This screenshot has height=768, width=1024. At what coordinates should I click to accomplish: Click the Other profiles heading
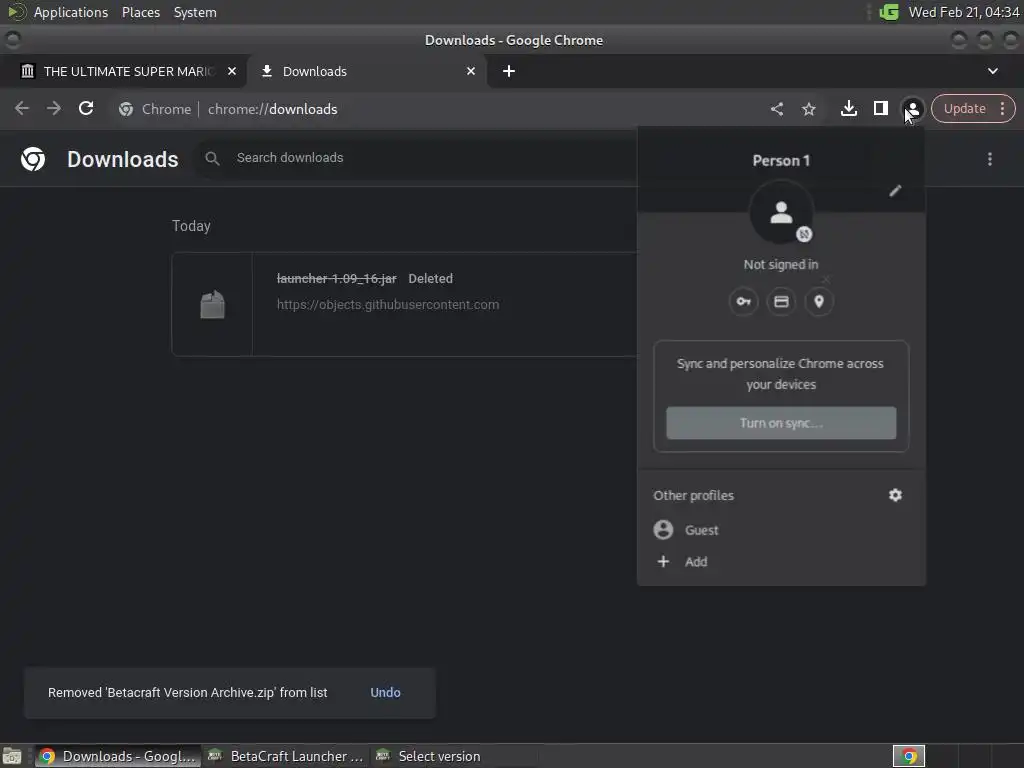point(694,496)
